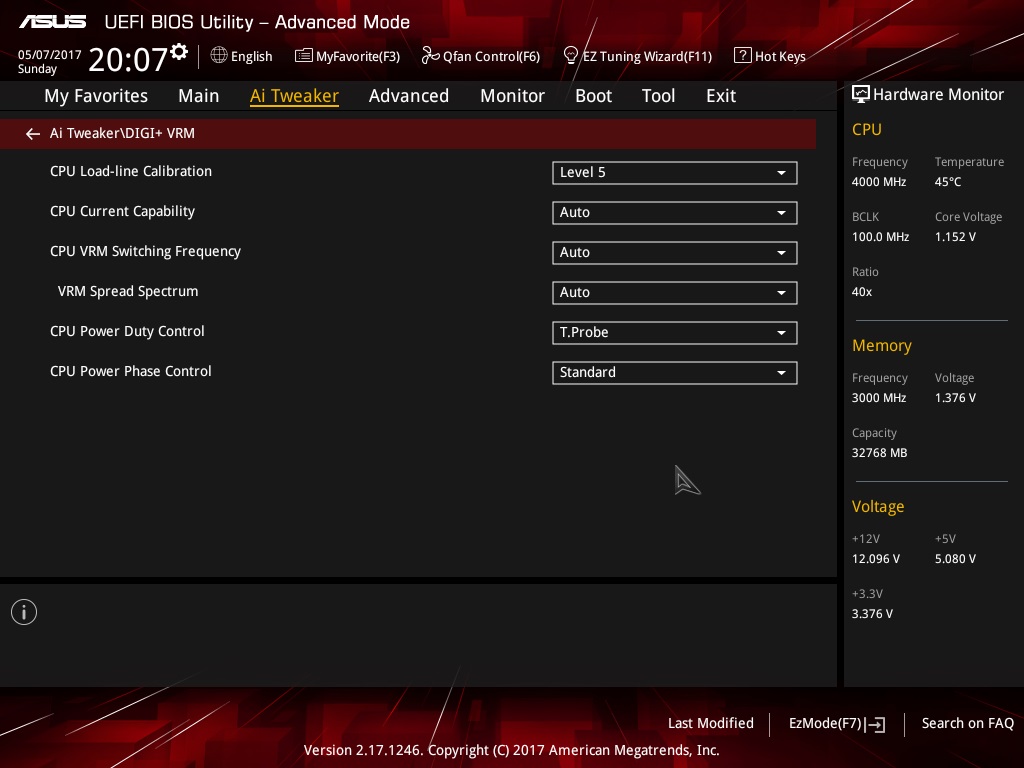Open CPU VRM Switching Frequency dropdown
Screen dimensions: 1024x768
point(675,253)
